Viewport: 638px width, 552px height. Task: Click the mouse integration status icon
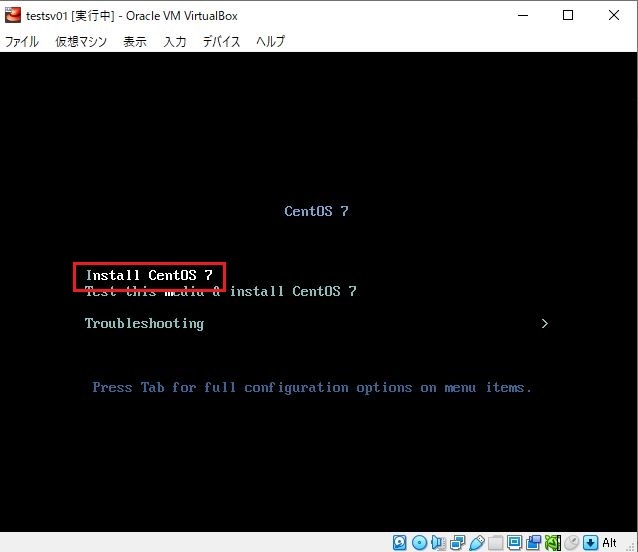pos(572,542)
